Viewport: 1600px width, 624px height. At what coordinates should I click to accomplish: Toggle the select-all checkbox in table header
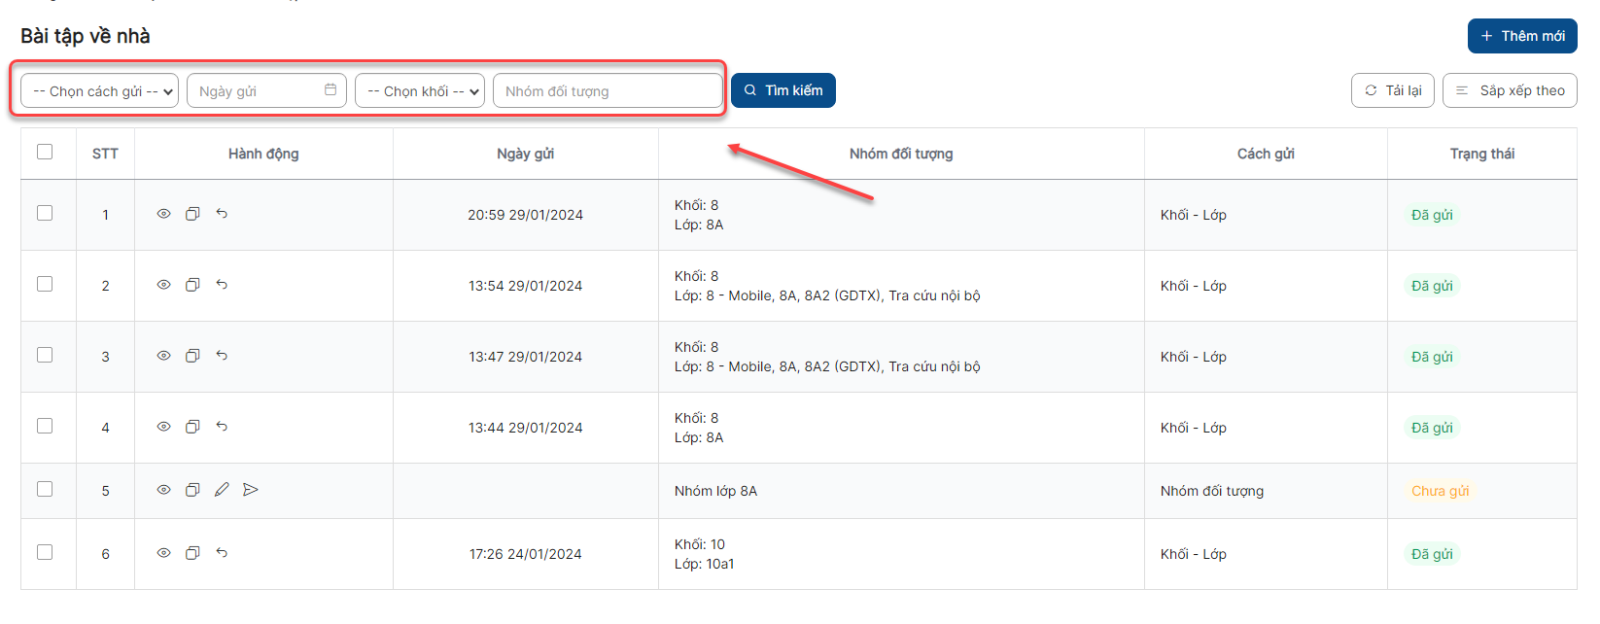tap(45, 152)
